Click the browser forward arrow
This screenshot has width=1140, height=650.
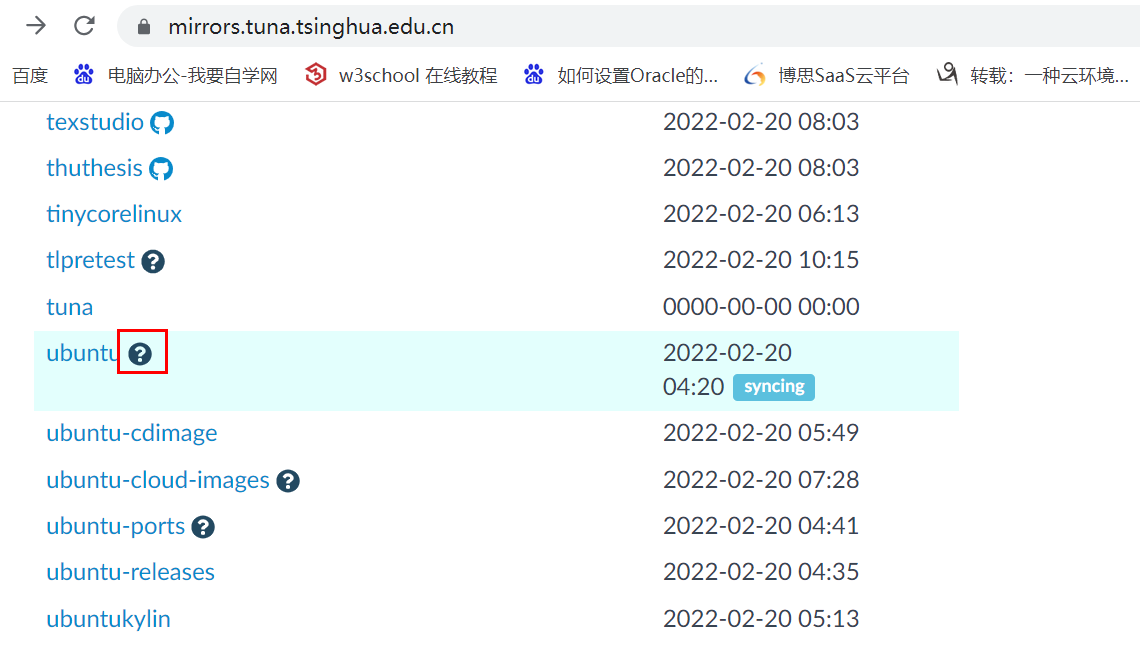click(x=36, y=26)
